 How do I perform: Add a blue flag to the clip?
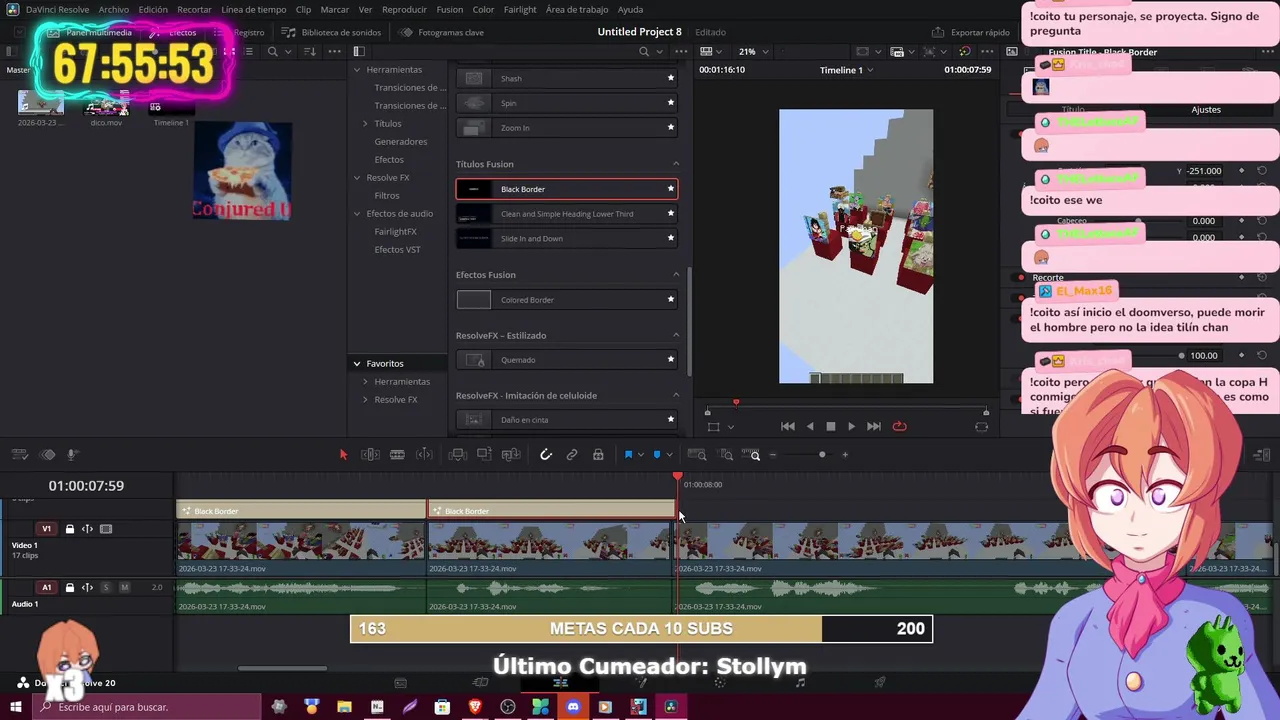click(628, 455)
